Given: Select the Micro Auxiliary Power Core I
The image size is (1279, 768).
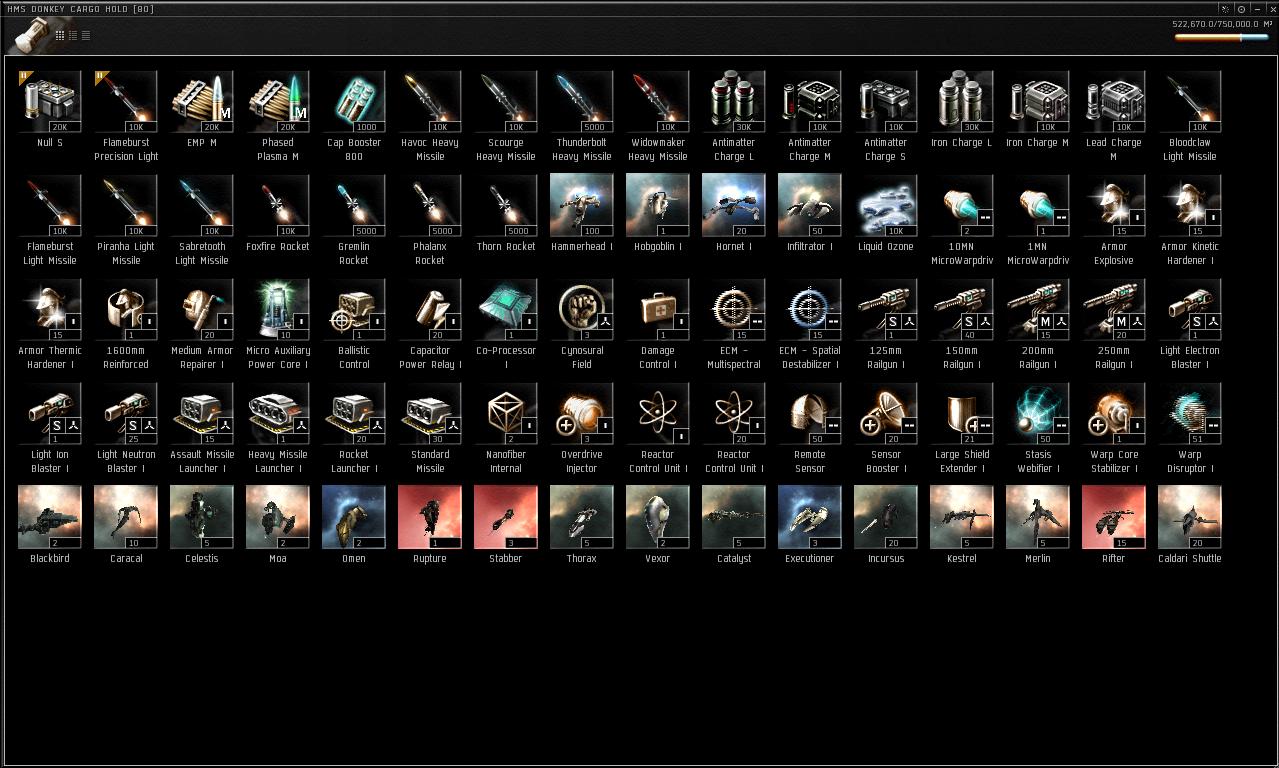Looking at the screenshot, I should [278, 309].
